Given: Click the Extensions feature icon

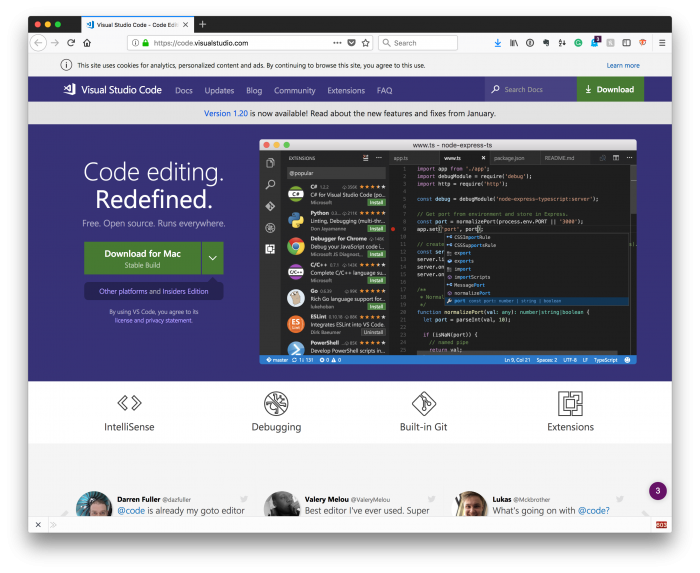Looking at the screenshot, I should (x=570, y=403).
